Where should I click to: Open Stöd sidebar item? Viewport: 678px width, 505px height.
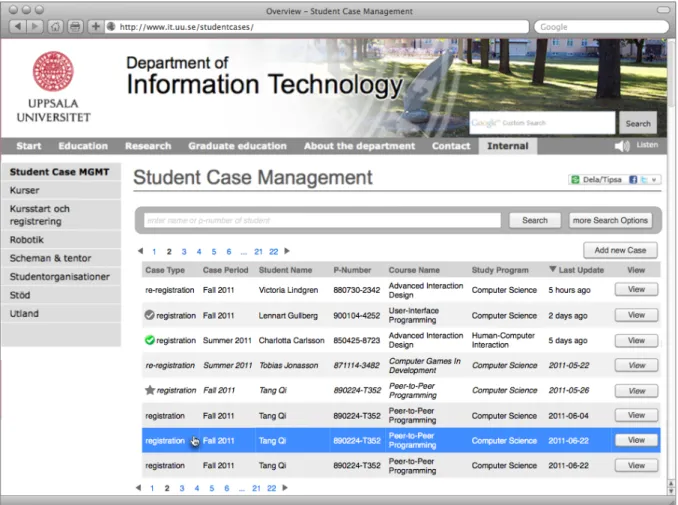point(61,295)
